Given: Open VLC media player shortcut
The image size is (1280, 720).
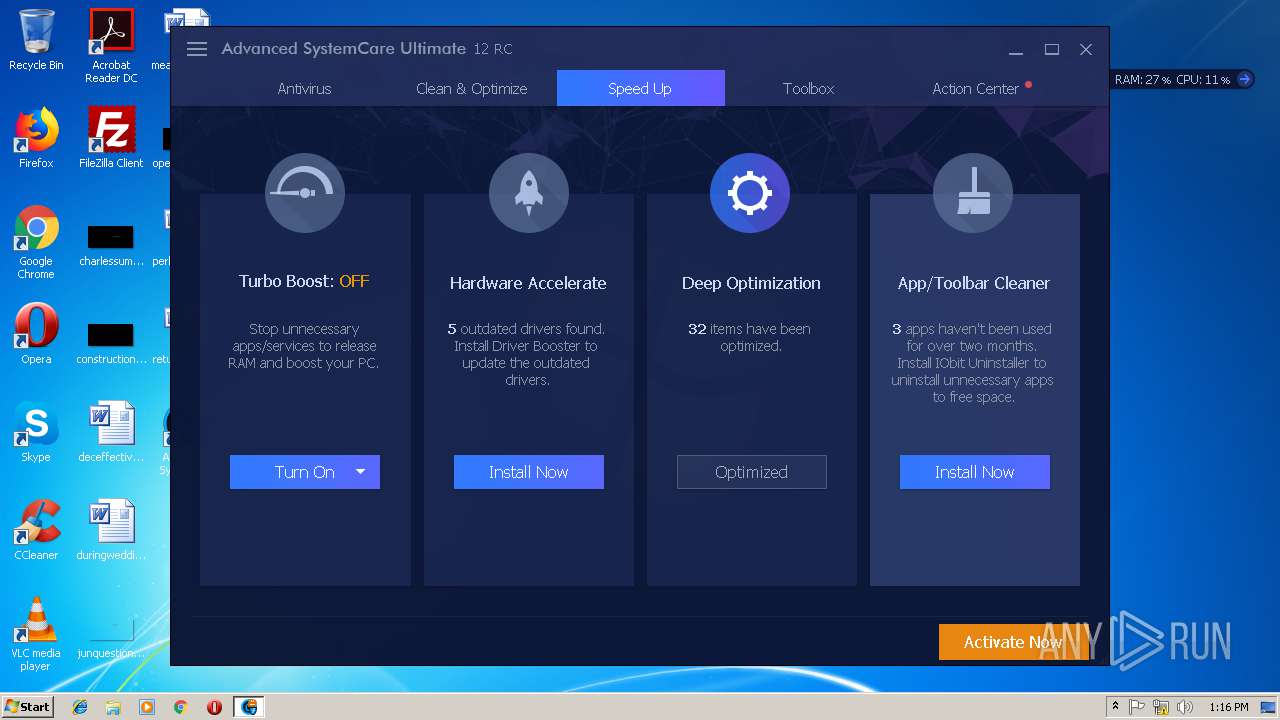Looking at the screenshot, I should 36,634.
